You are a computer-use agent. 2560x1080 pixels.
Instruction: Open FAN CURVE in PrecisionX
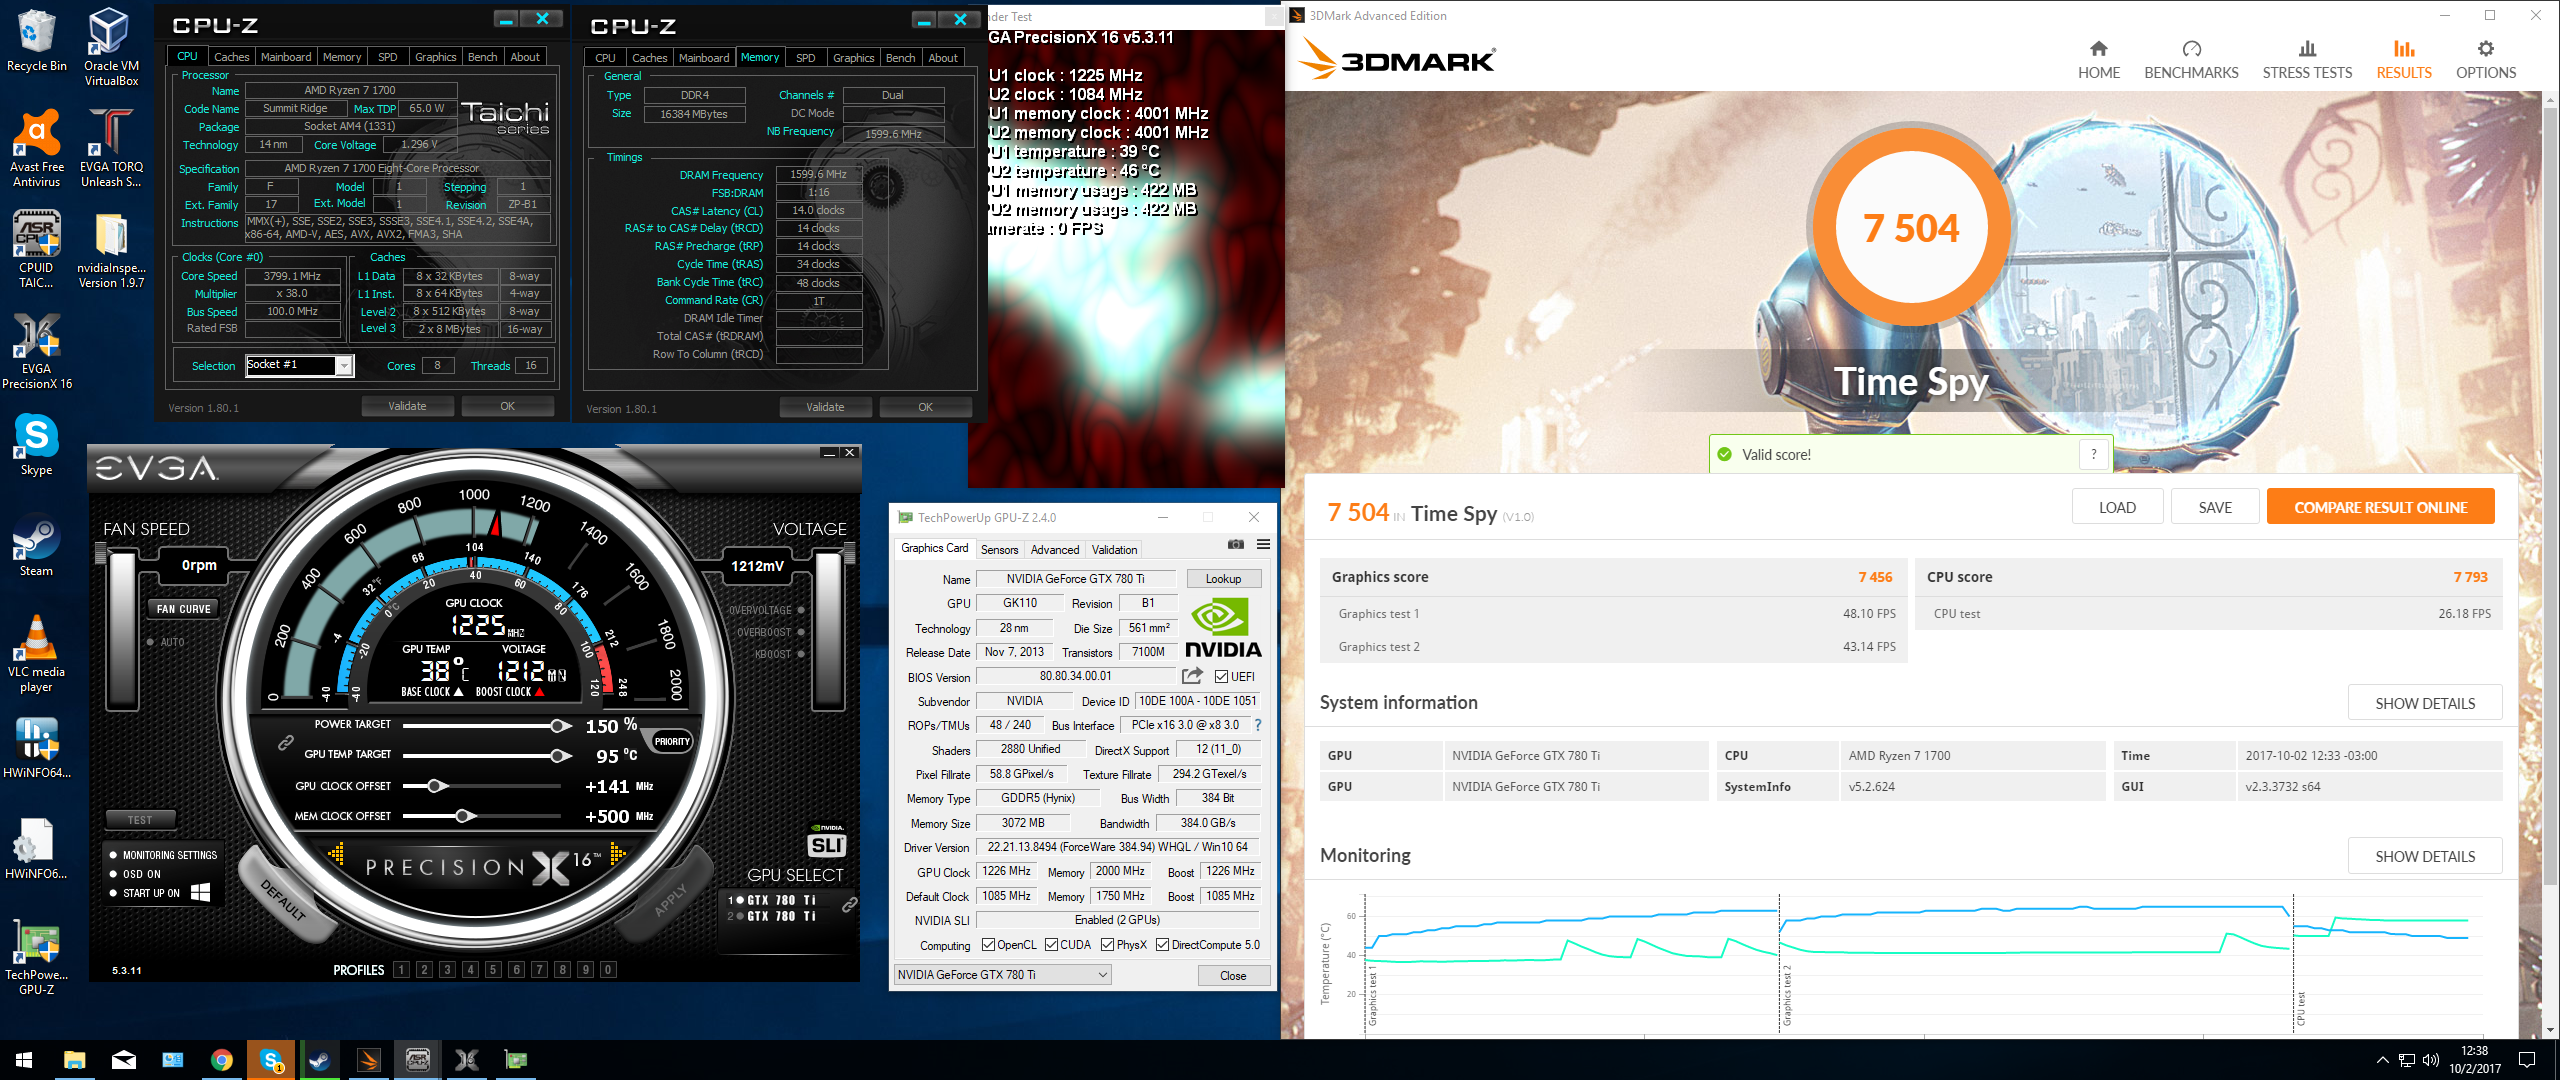tap(183, 609)
